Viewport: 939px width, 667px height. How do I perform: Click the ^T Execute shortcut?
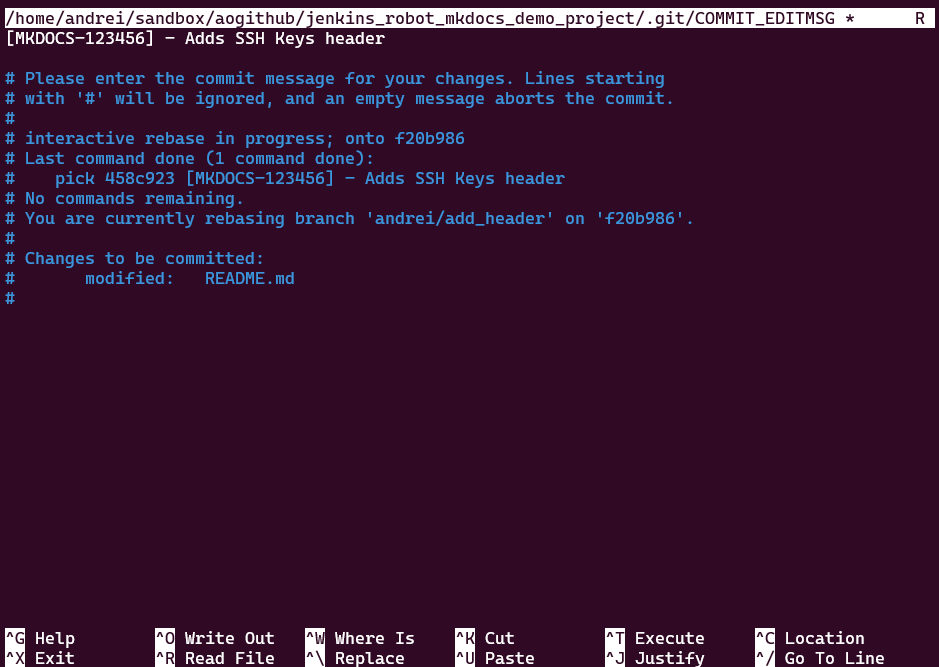coord(655,638)
